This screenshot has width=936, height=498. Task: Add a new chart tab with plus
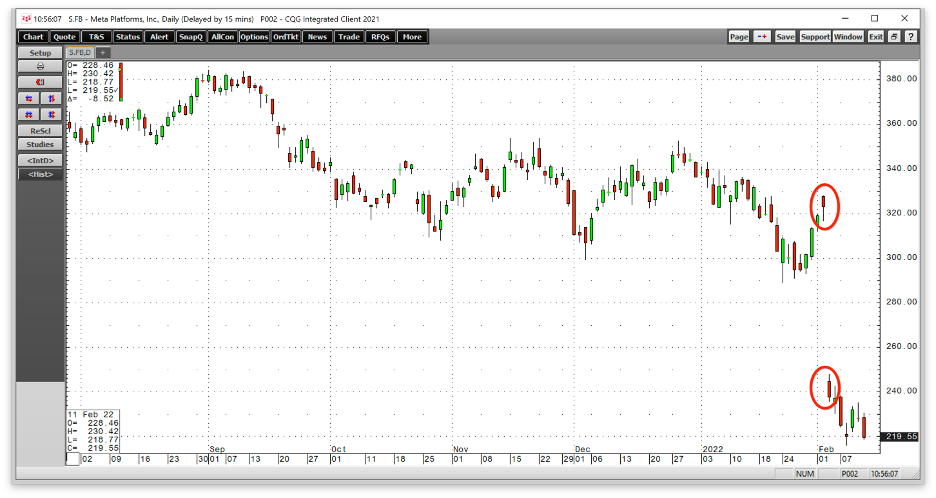tap(102, 53)
